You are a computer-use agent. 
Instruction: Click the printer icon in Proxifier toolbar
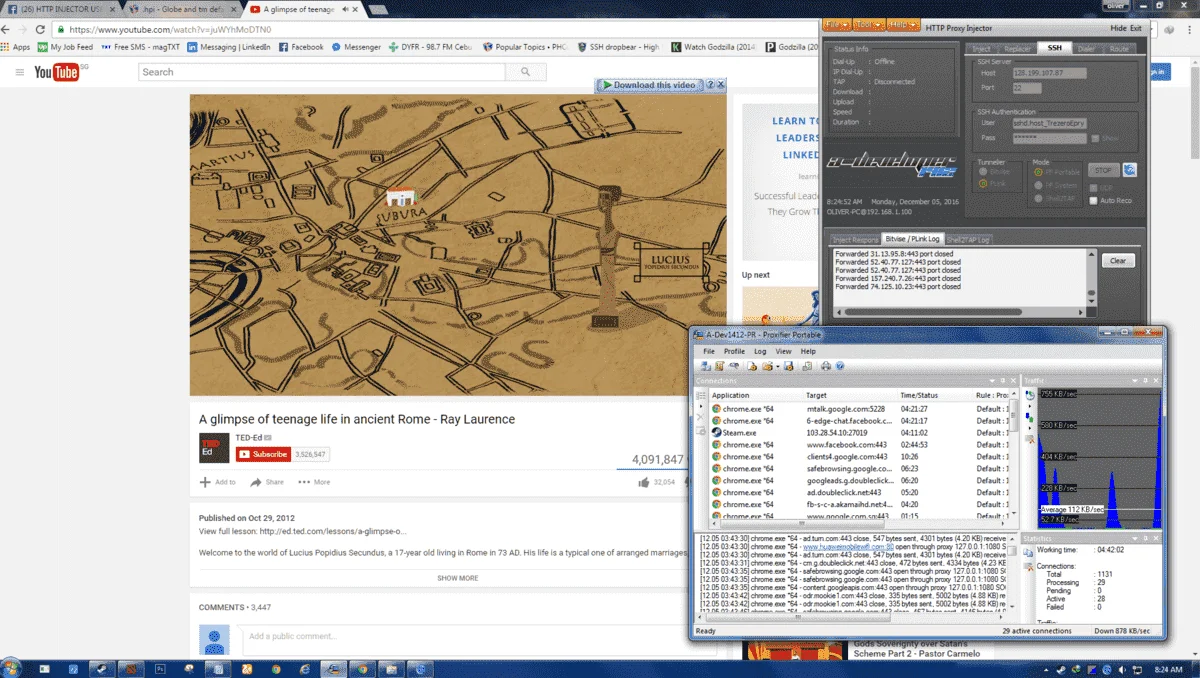tap(826, 366)
